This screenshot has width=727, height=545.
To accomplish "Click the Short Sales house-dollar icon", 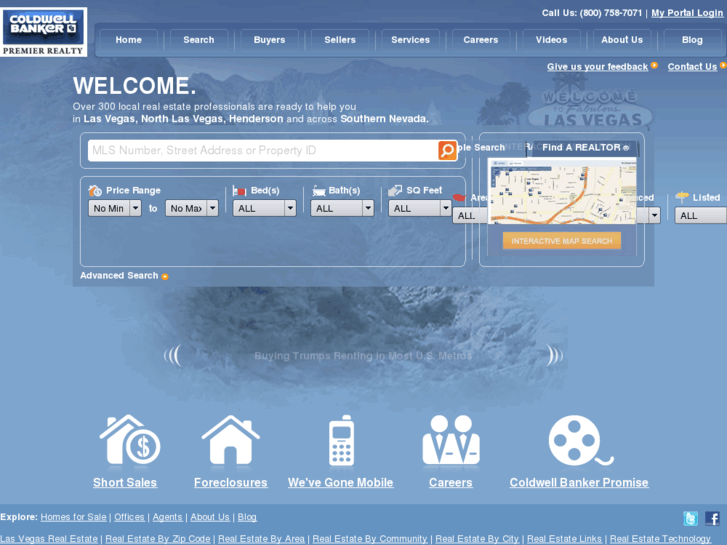I will (130, 440).
